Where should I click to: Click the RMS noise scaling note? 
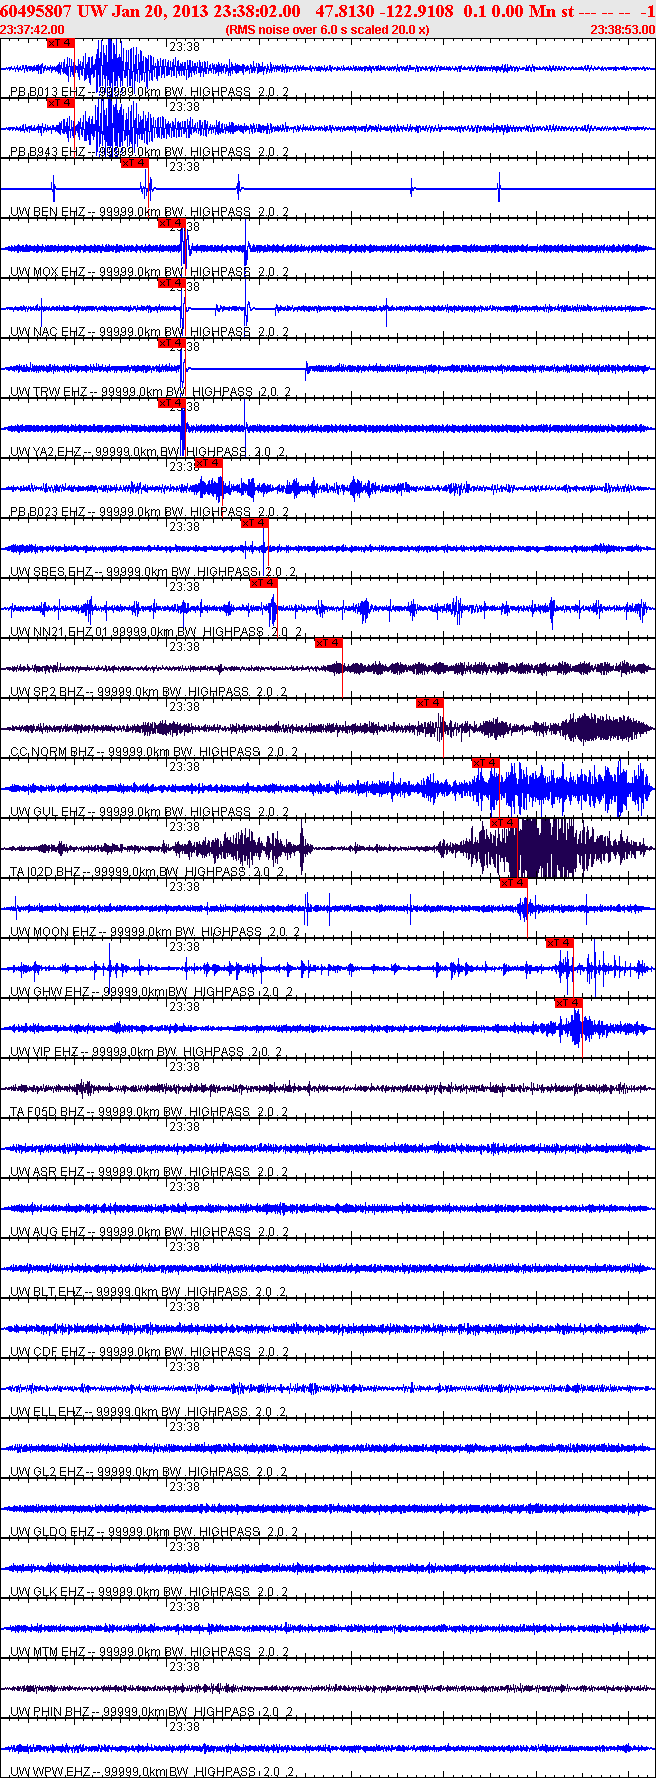point(328,30)
